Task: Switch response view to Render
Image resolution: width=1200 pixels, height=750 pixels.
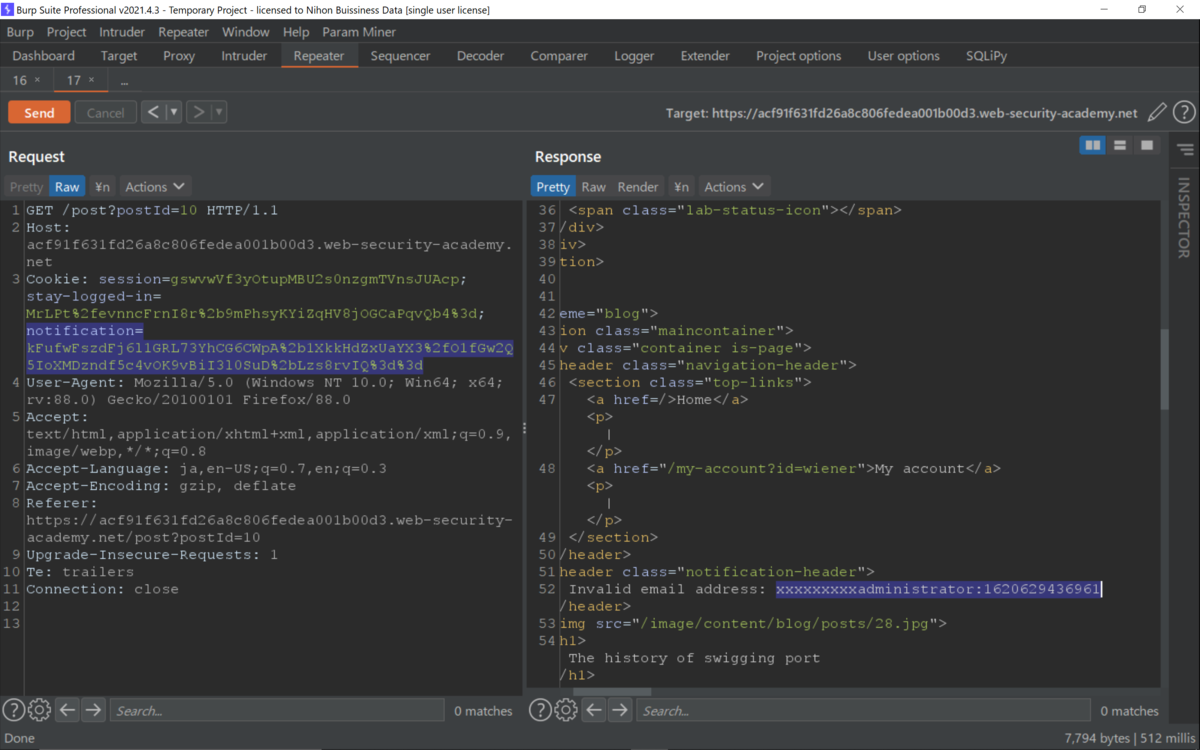Action: [638, 186]
